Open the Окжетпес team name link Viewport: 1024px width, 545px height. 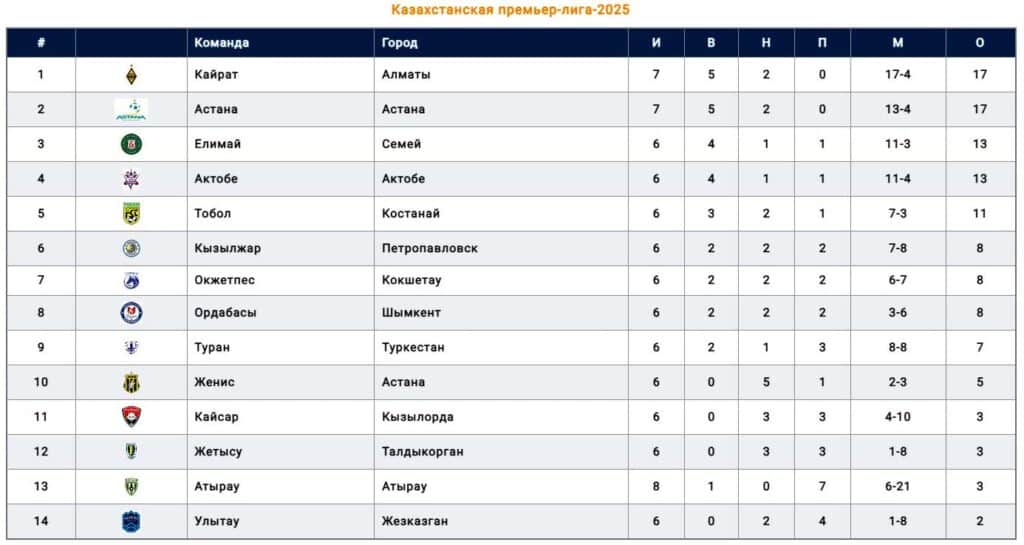click(x=225, y=280)
